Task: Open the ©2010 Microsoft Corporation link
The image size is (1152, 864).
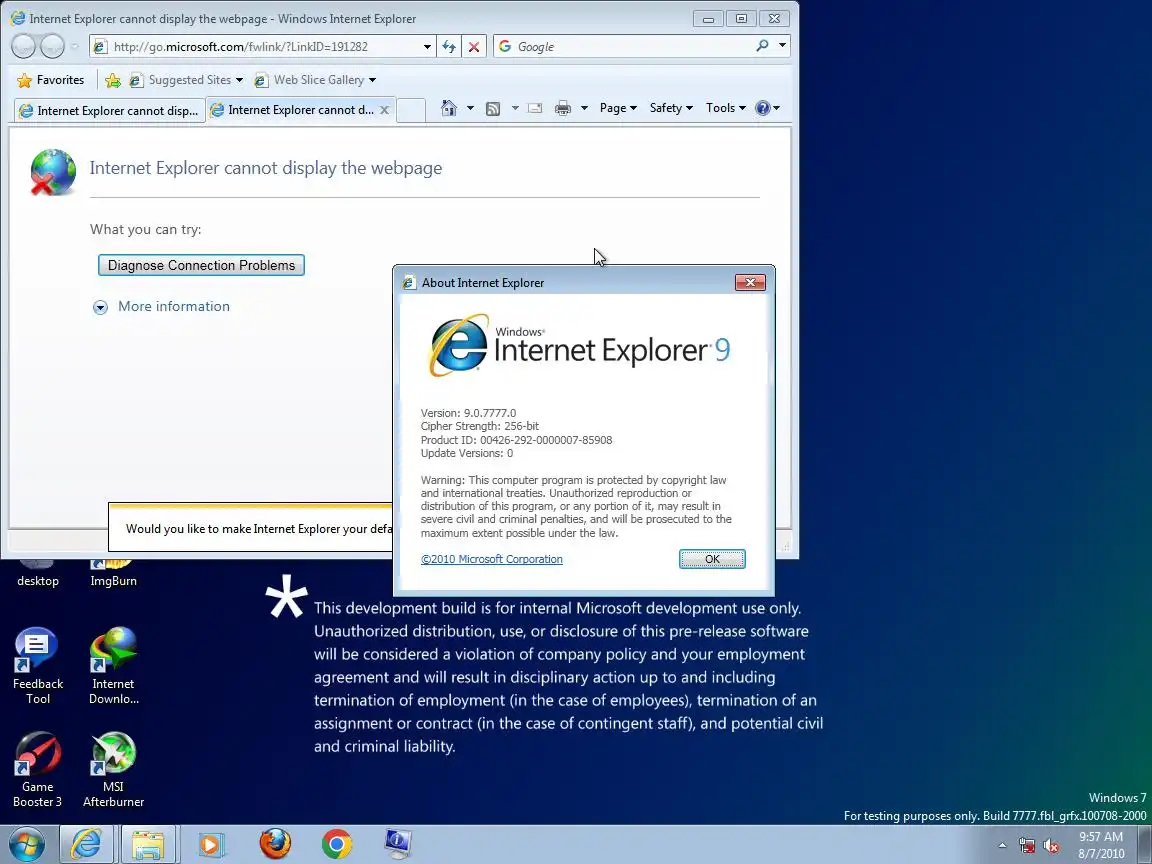Action: click(x=492, y=559)
